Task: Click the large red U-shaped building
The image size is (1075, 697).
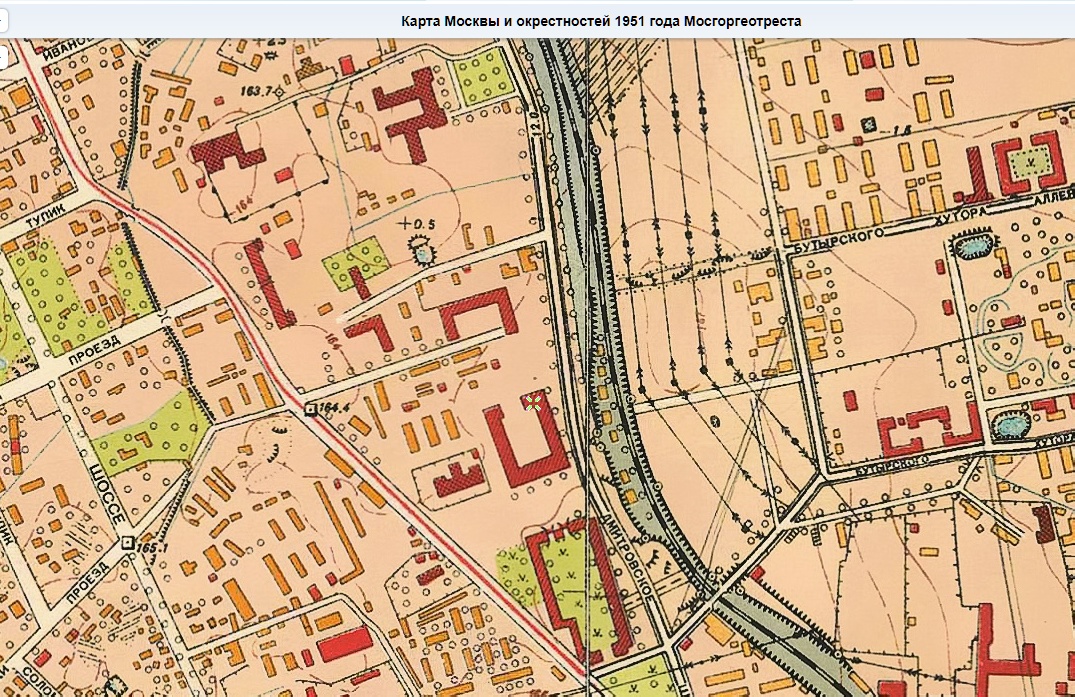Action: point(526,445)
